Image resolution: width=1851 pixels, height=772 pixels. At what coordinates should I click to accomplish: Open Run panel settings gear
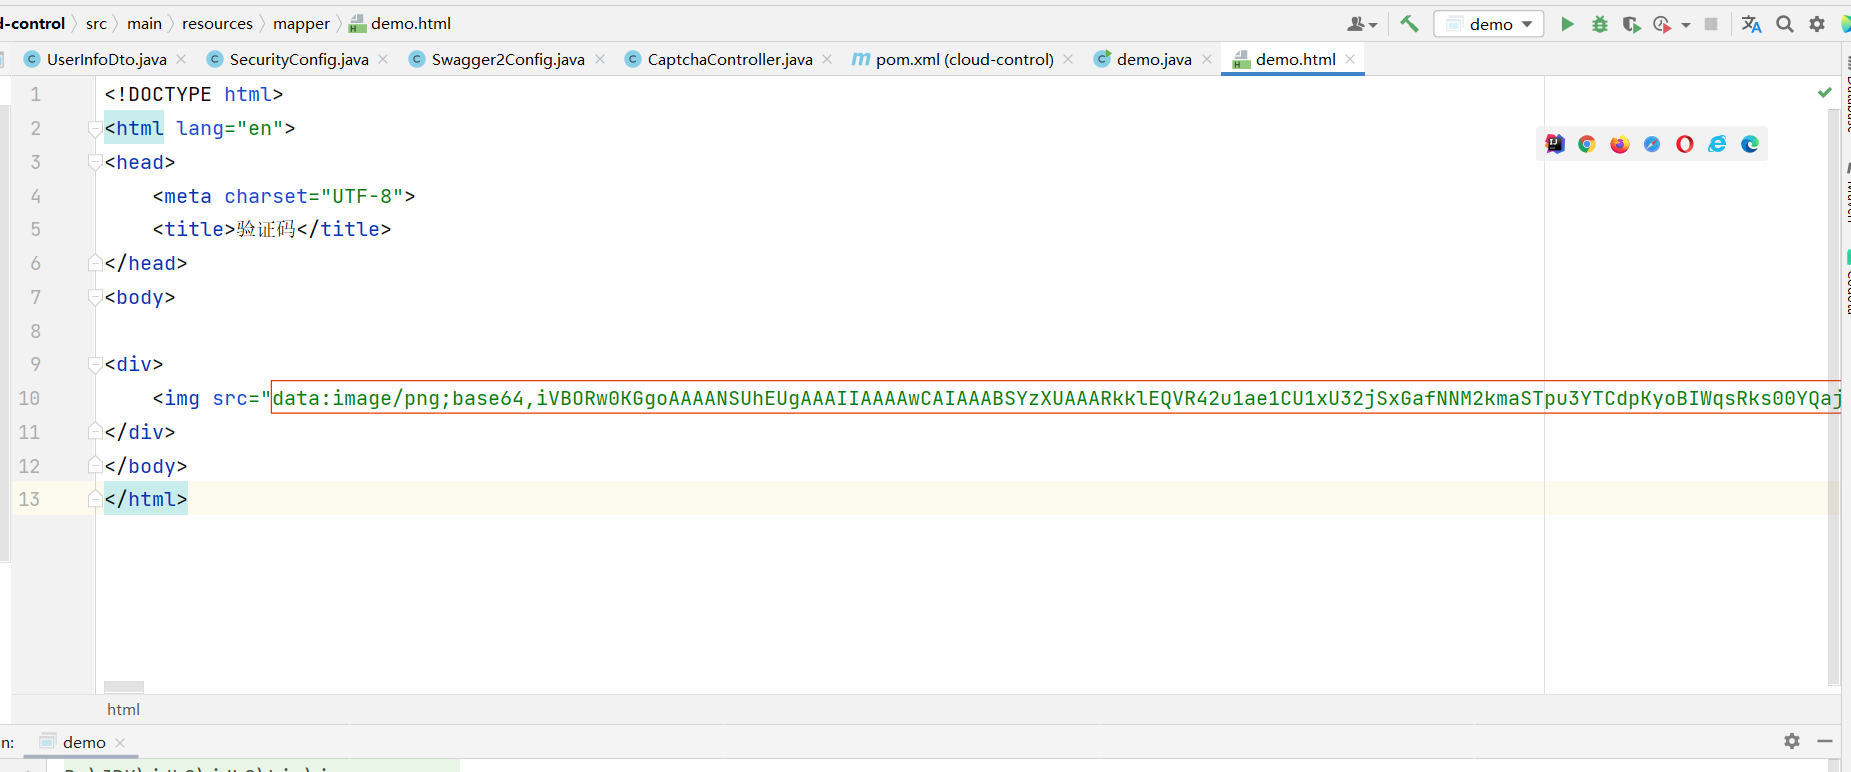pyautogui.click(x=1792, y=741)
